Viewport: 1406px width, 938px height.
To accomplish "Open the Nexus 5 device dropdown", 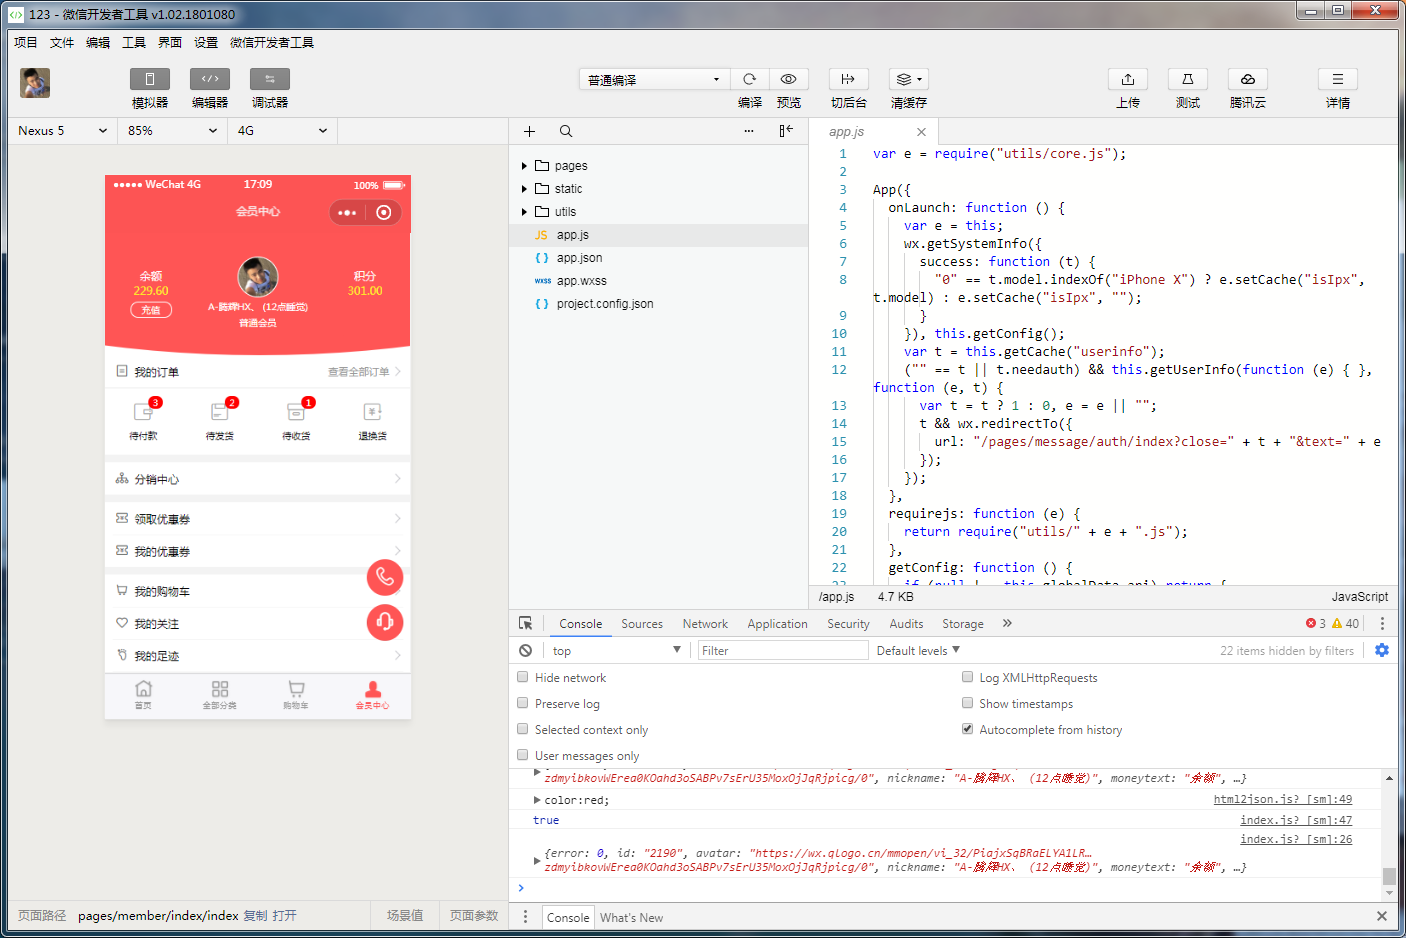I will pyautogui.click(x=63, y=131).
